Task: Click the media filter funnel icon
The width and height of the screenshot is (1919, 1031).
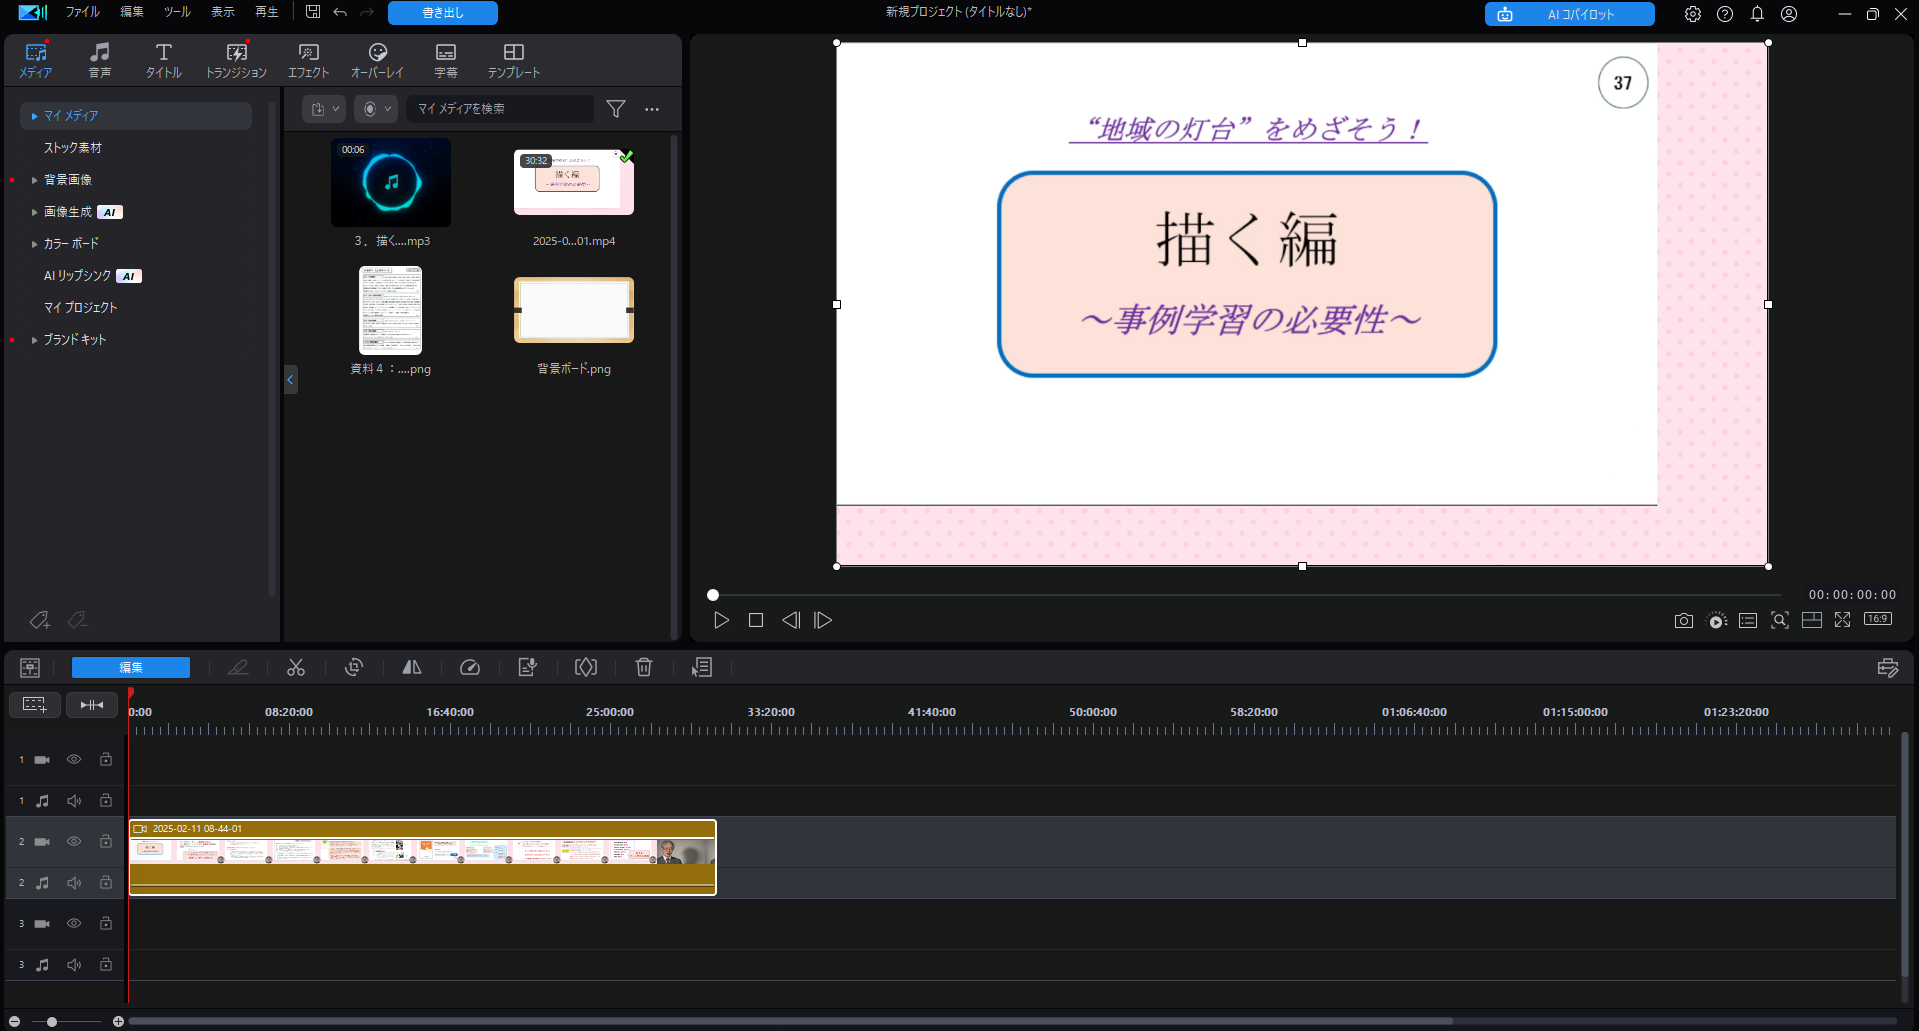Action: tap(616, 109)
